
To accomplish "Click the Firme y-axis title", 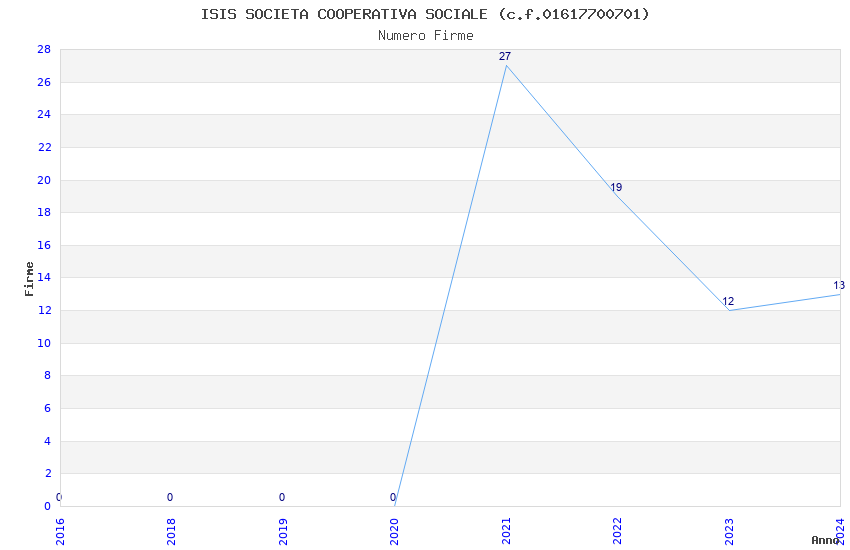I will tap(29, 279).
